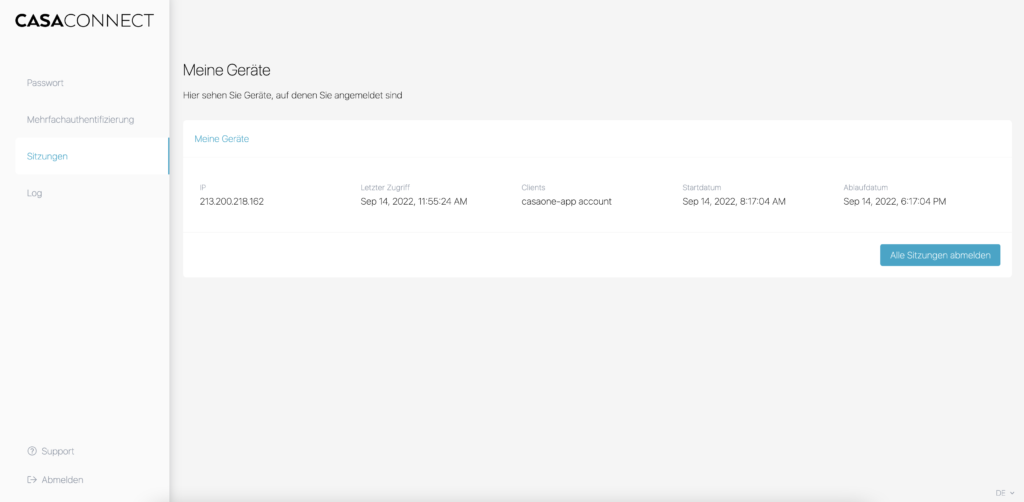
Task: Expand the chevron next to DE
Action: (1012, 493)
